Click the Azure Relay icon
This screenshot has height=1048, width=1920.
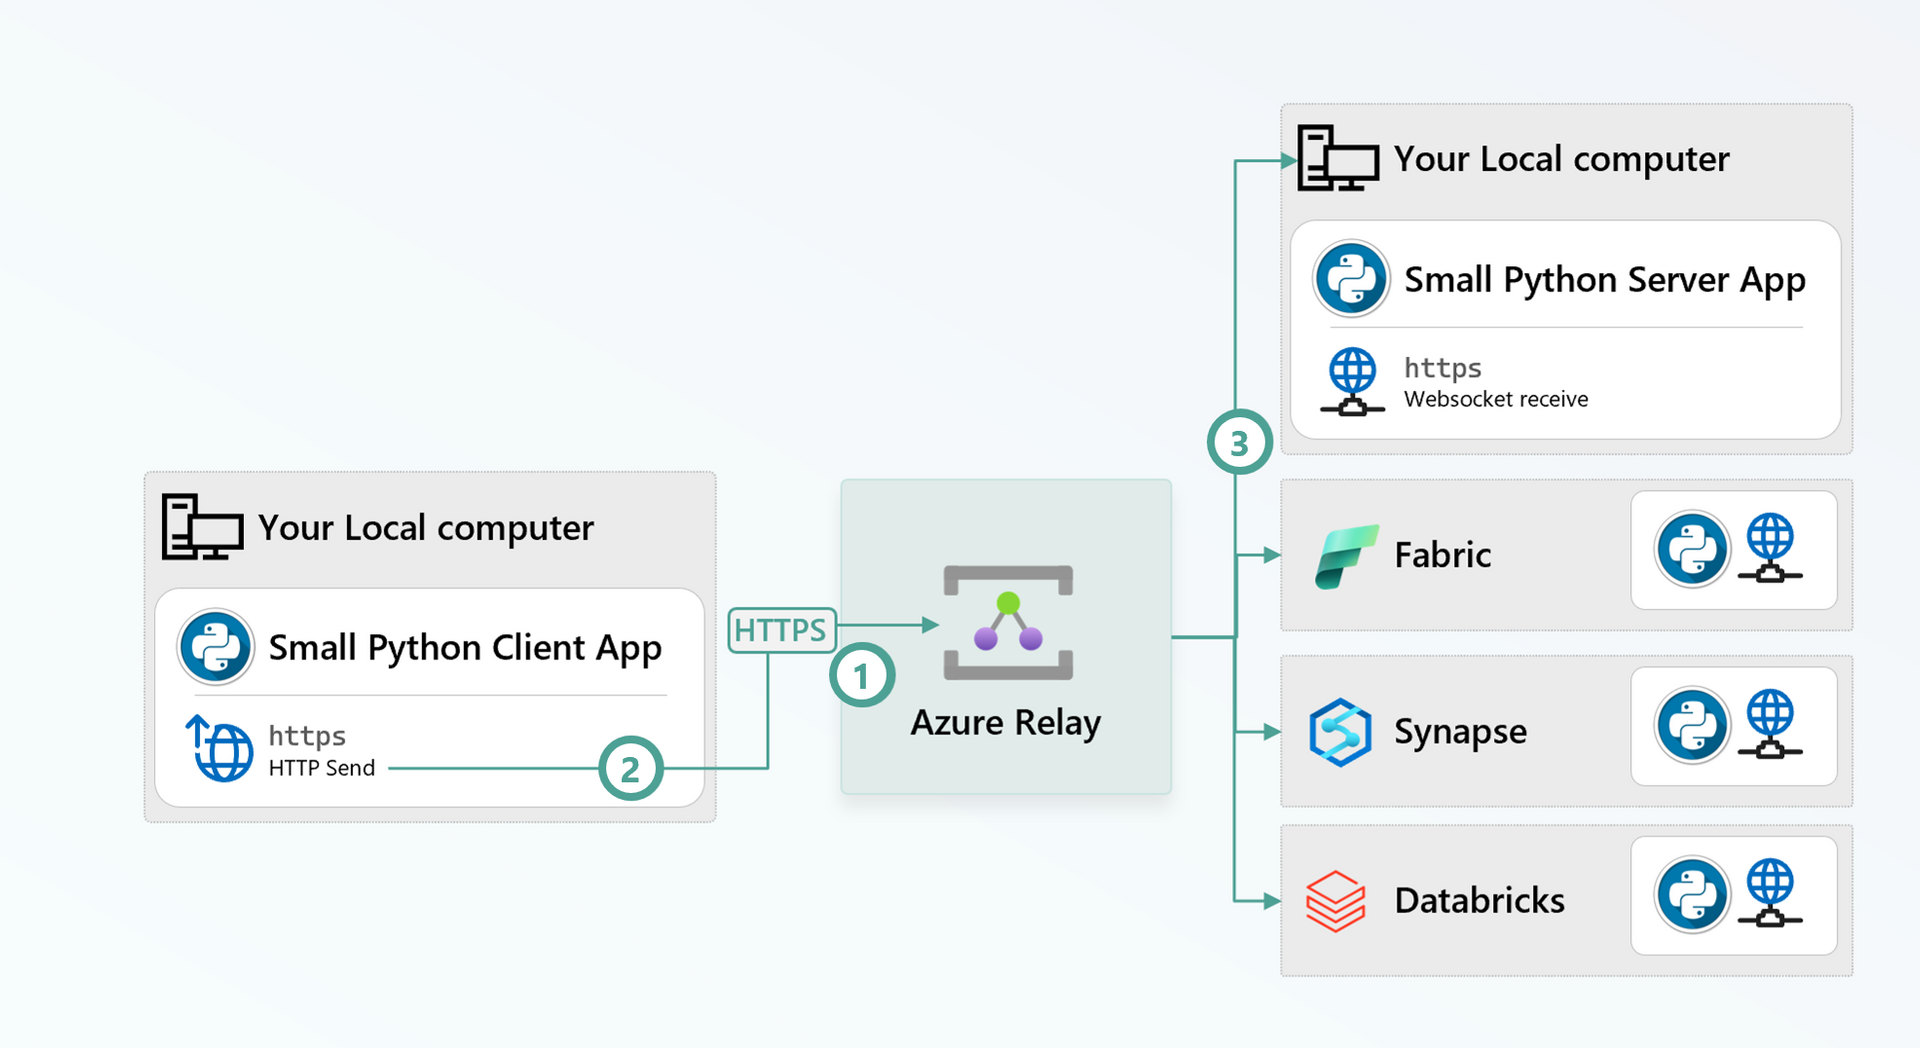[x=1008, y=623]
